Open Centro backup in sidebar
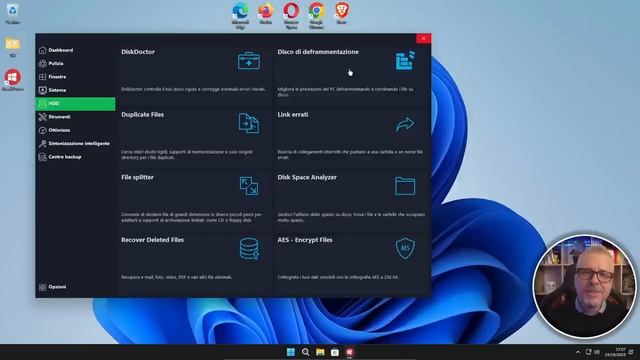This screenshot has width=640, height=360. pyautogui.click(x=76, y=157)
